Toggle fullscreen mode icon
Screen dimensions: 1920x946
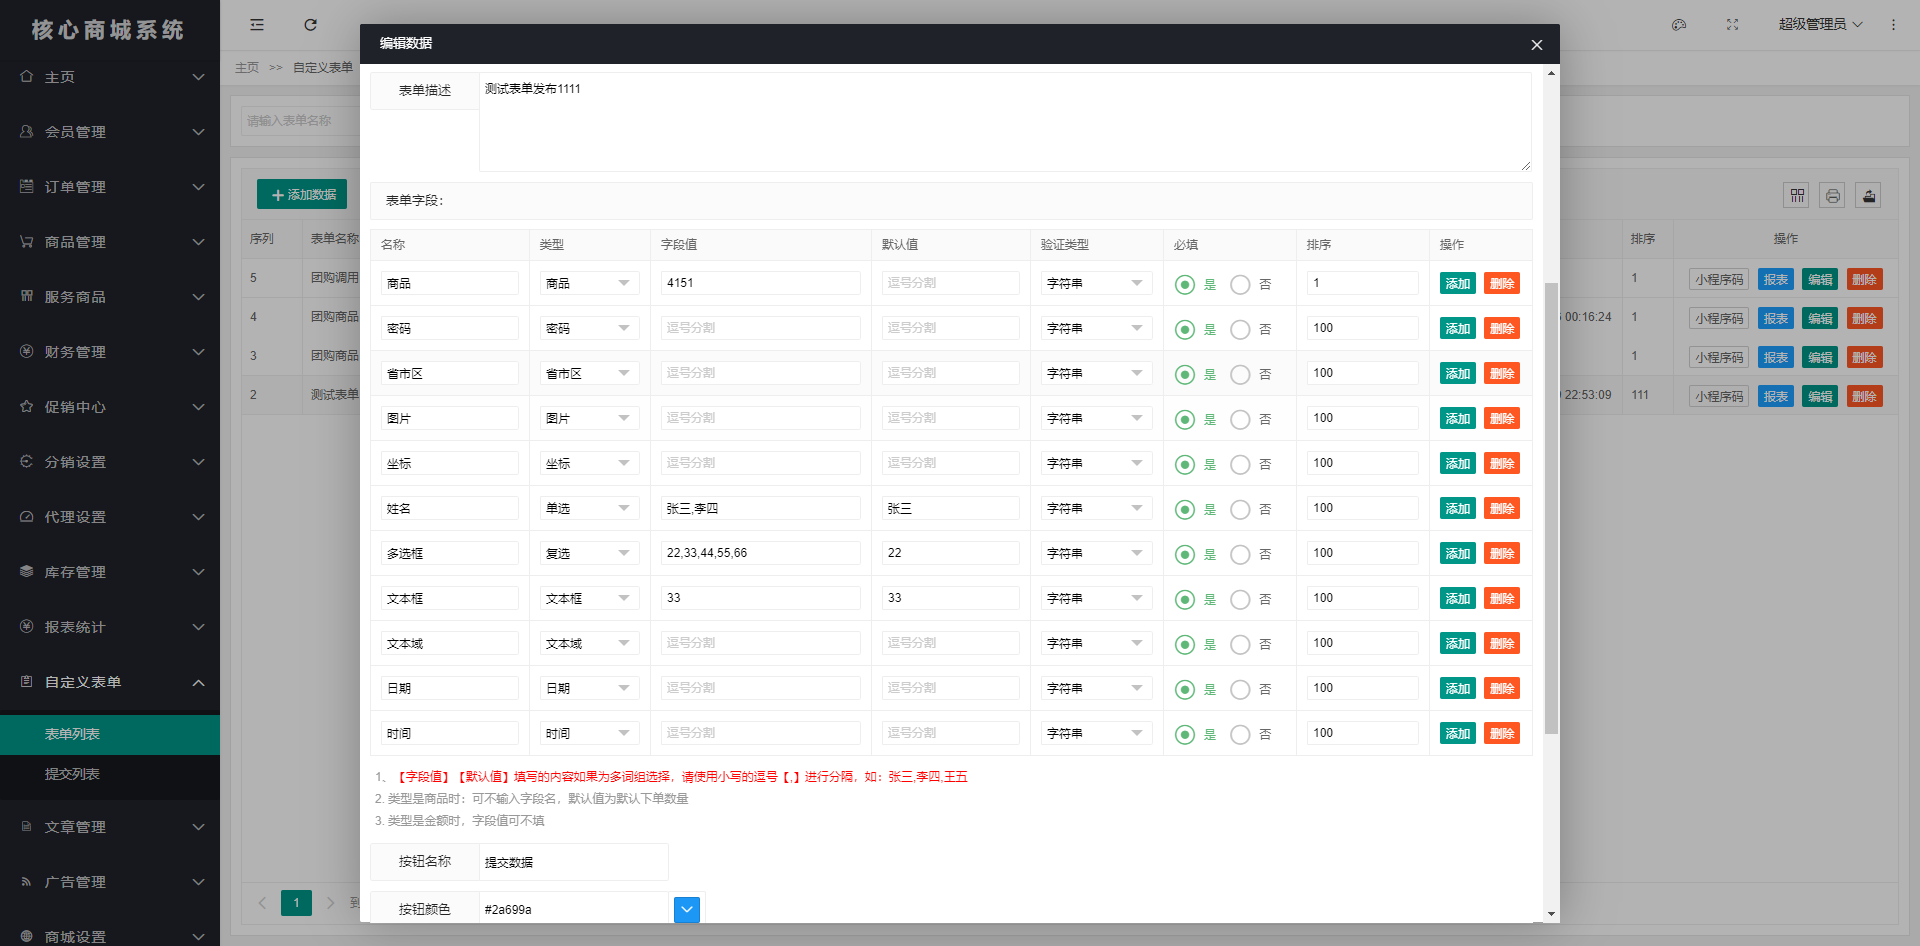click(x=1732, y=25)
